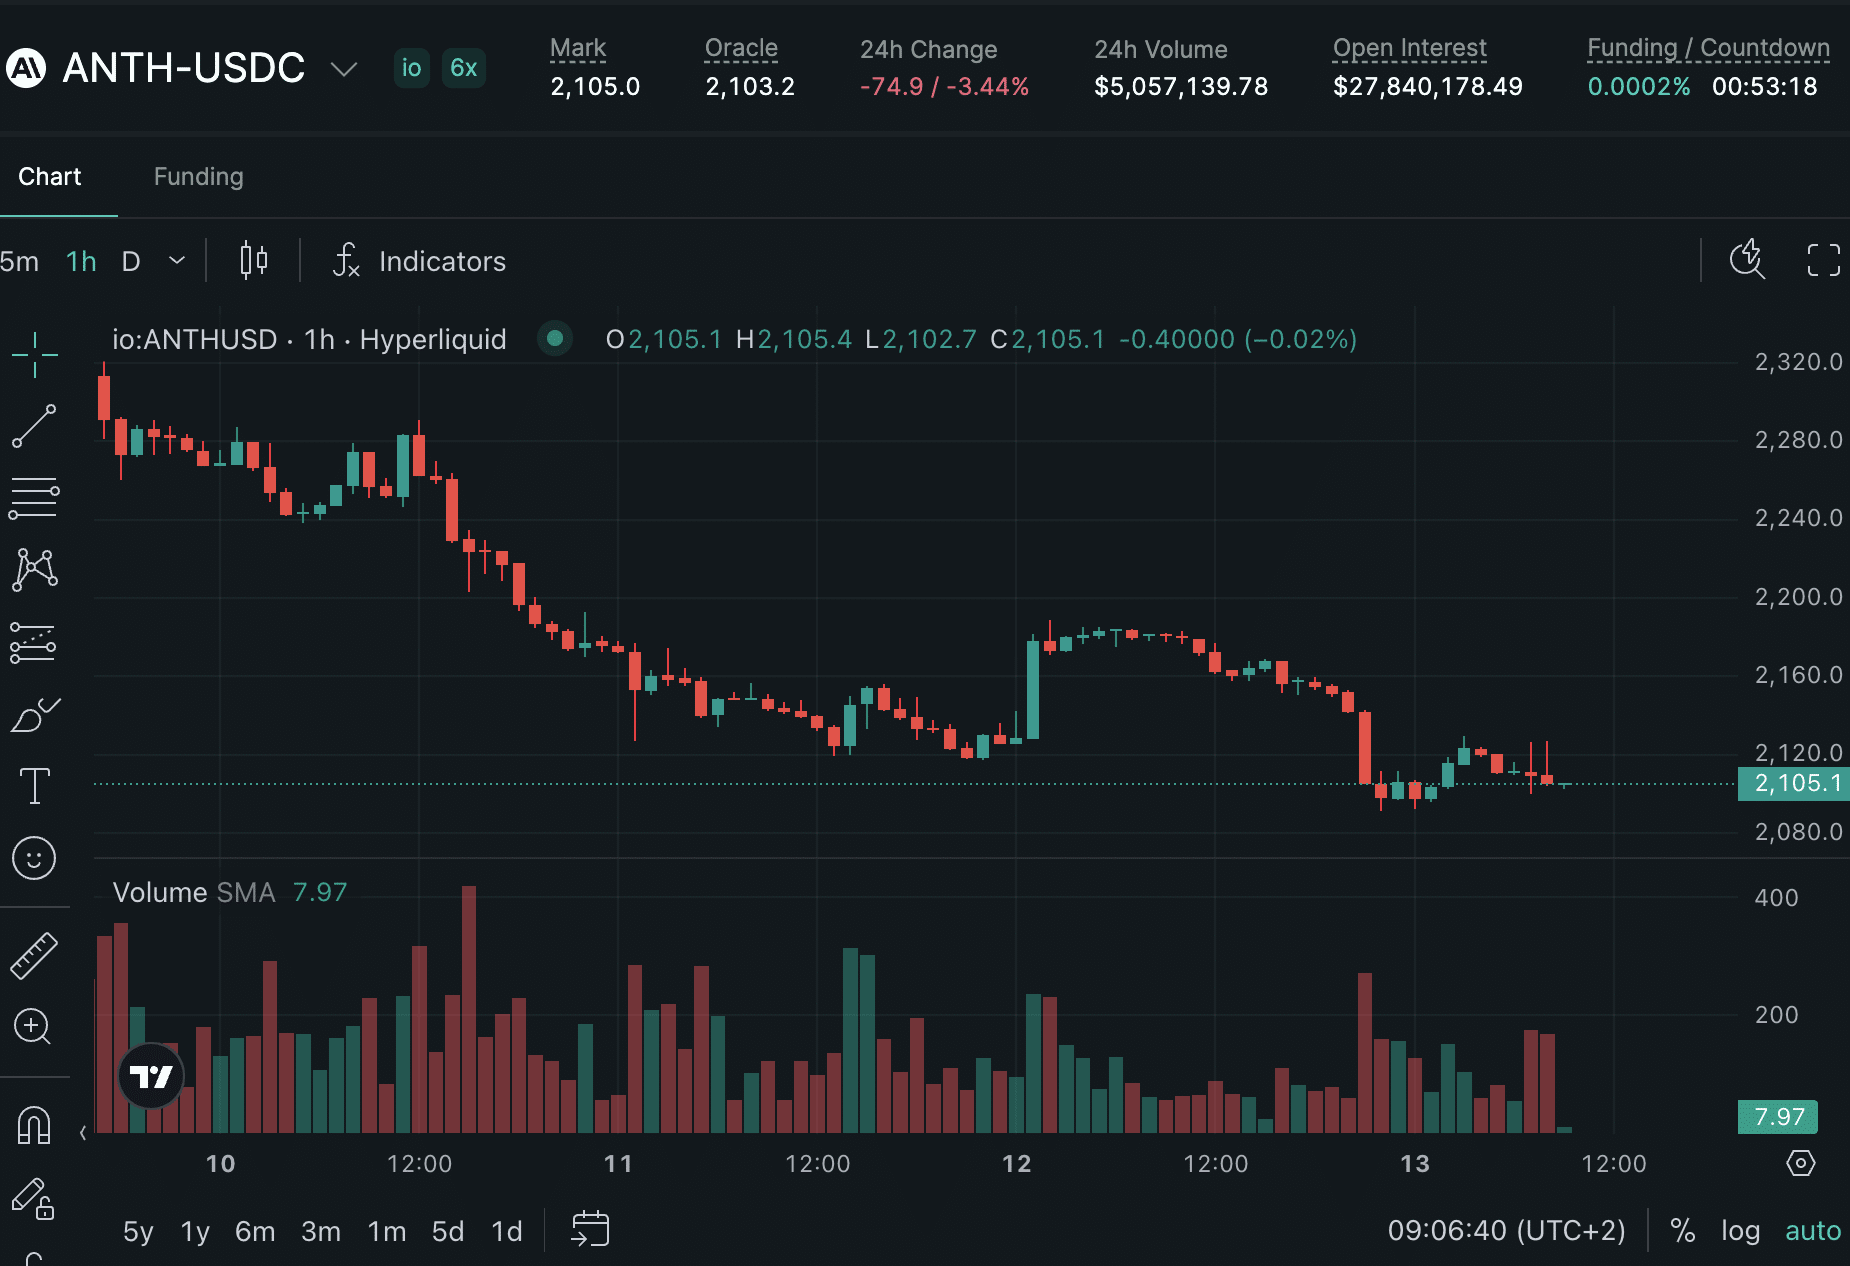Set chart range to 3m

[321, 1231]
